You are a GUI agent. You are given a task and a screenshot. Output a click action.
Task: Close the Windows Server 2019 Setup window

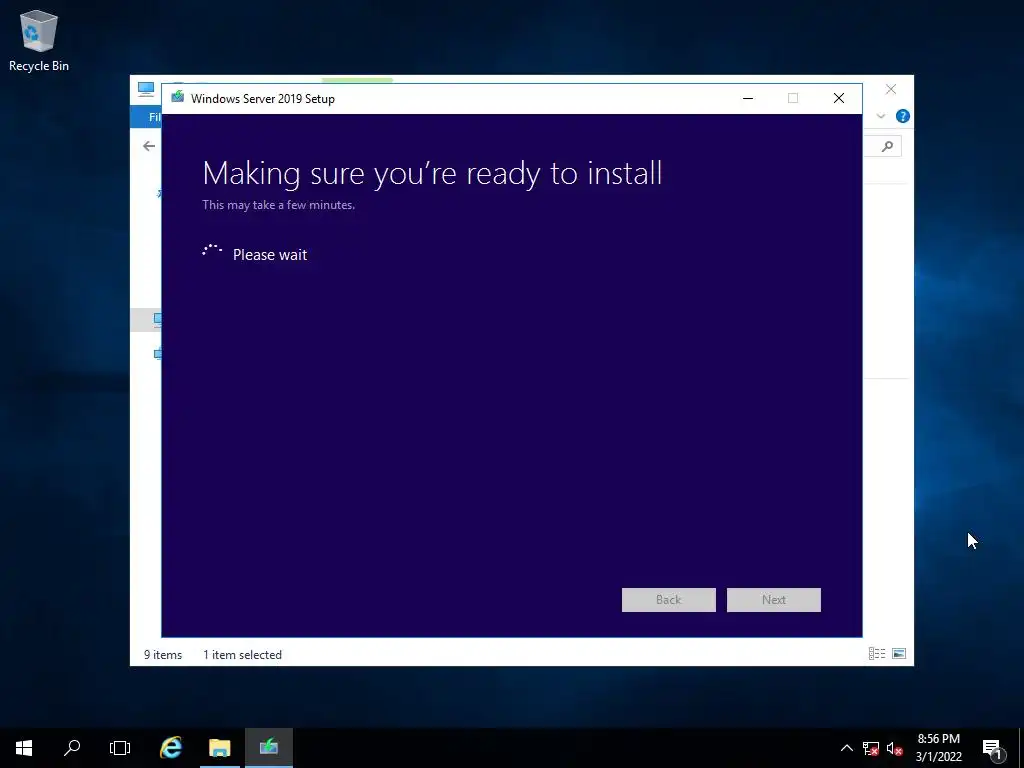[839, 99]
